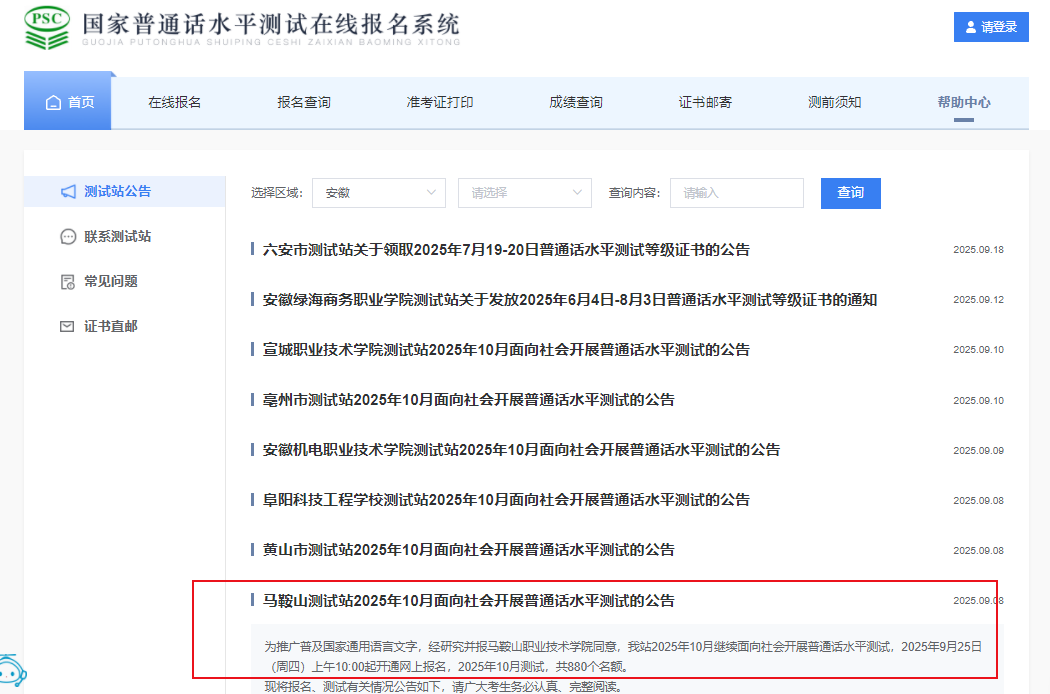Open the 请选择 city dropdown

pos(525,193)
